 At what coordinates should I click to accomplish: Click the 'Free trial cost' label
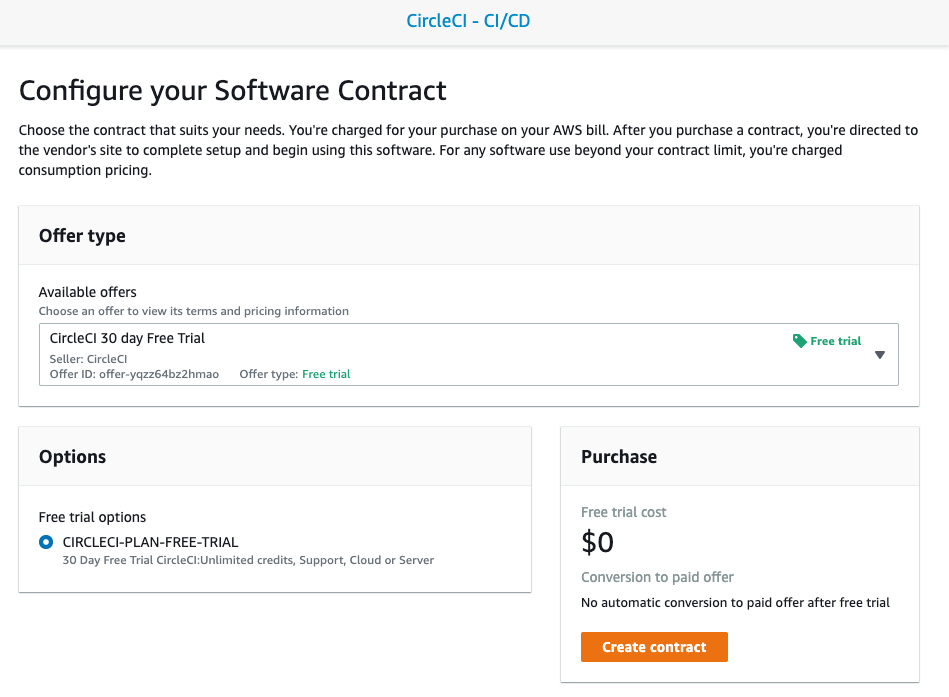623,512
